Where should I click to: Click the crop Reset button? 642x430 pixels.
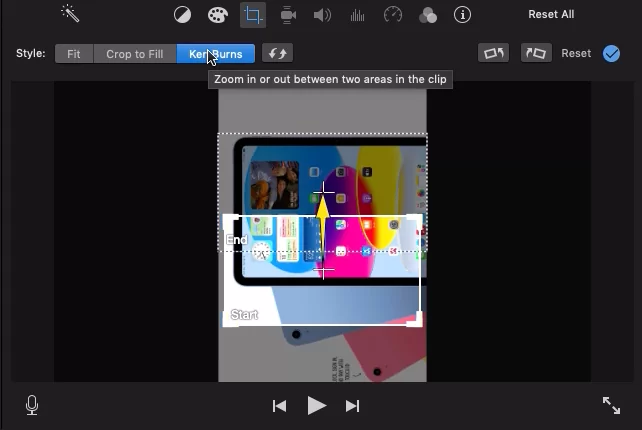576,53
